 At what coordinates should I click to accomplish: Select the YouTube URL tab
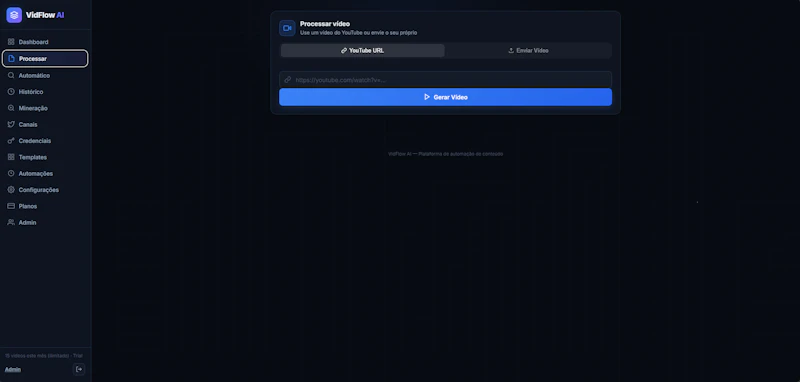point(362,50)
